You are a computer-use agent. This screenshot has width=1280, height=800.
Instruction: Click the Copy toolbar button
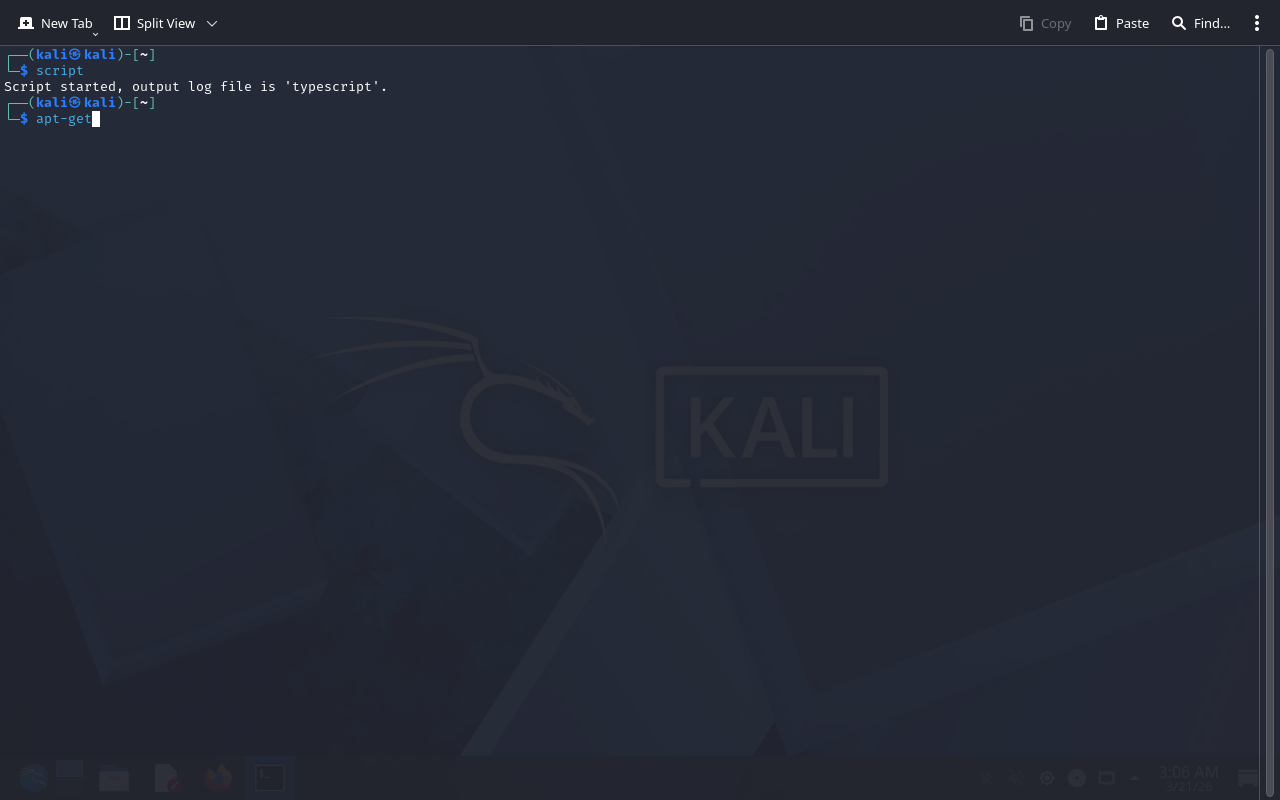[1045, 23]
